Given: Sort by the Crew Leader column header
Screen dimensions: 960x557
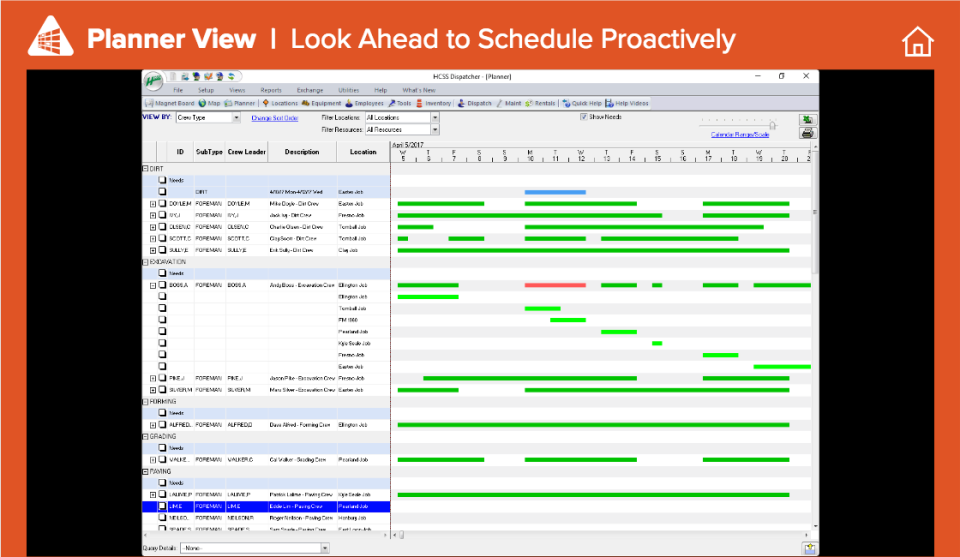Looking at the screenshot, I should point(247,152).
